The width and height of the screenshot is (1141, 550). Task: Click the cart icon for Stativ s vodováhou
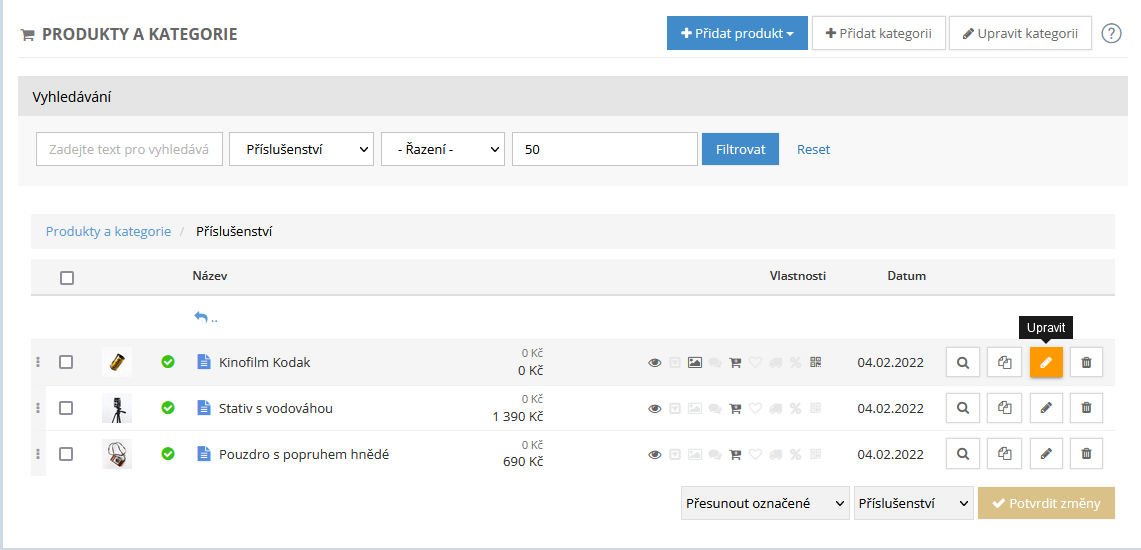pyautogui.click(x=735, y=408)
